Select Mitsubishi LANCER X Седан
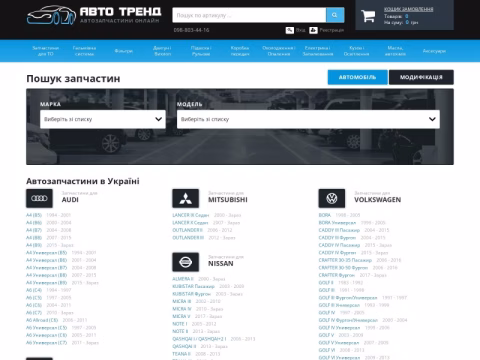Viewport: 480px width, 360px height. point(190,223)
